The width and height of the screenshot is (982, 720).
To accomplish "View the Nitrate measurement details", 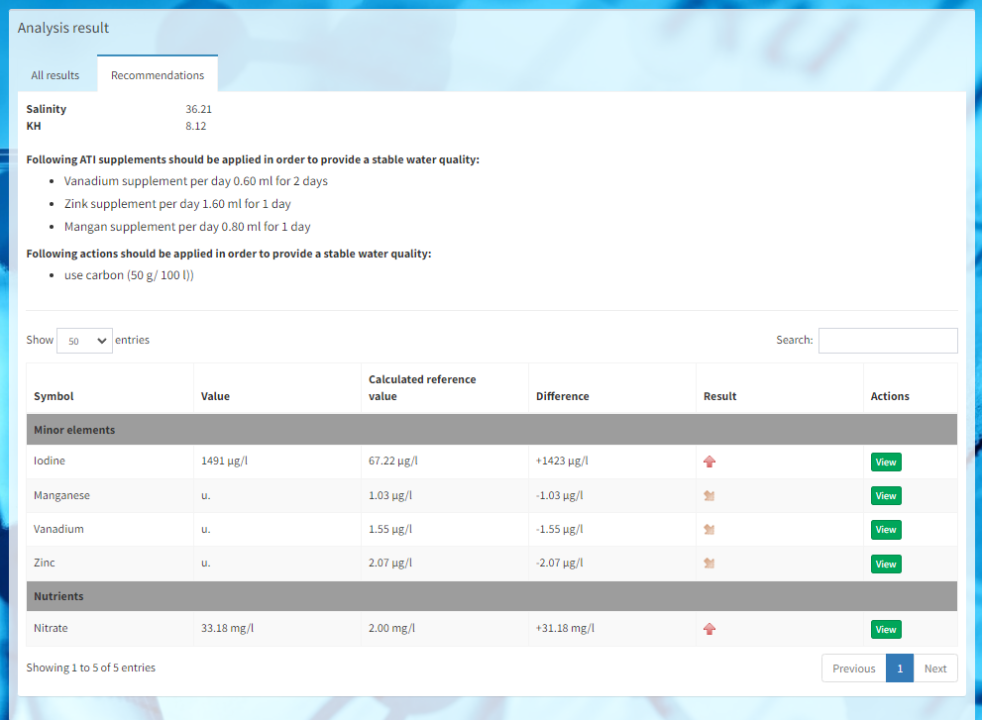I will click(x=885, y=629).
